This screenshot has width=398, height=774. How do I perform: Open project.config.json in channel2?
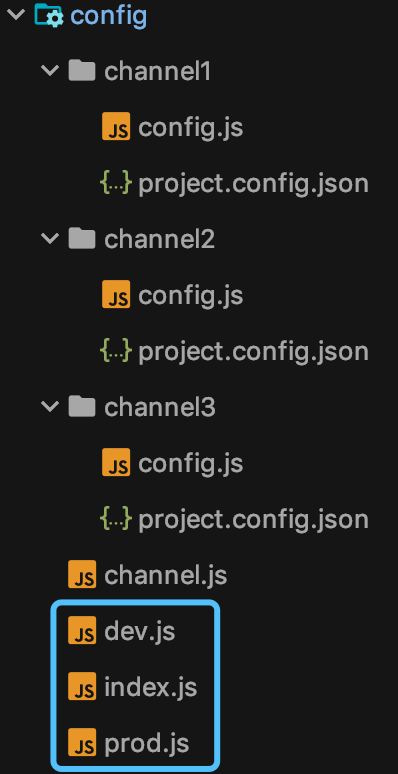pyautogui.click(x=253, y=351)
